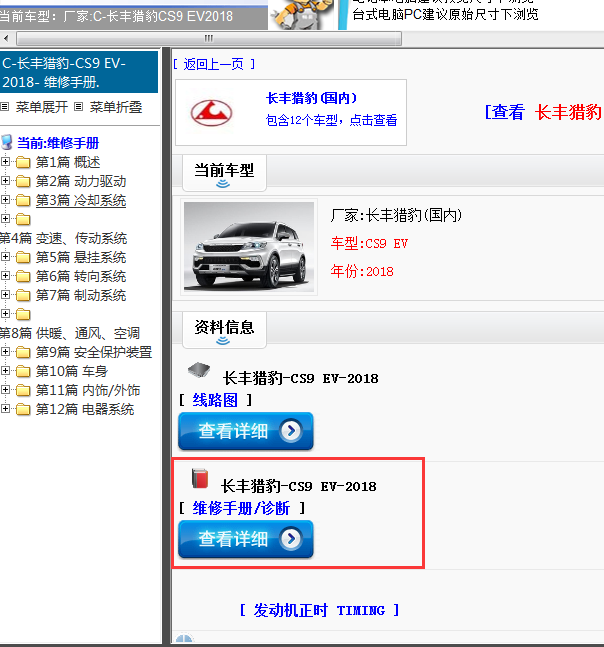Expand the 第9篇 安全保护装置 tree node

[5, 352]
